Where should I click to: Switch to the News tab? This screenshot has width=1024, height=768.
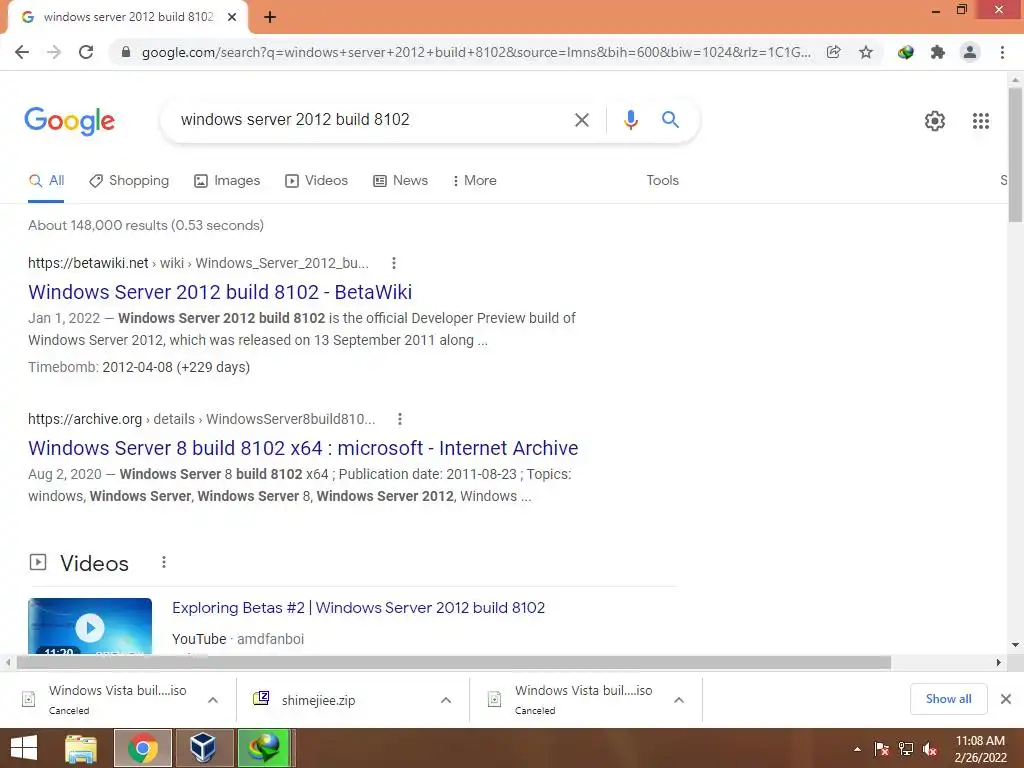[x=400, y=181]
